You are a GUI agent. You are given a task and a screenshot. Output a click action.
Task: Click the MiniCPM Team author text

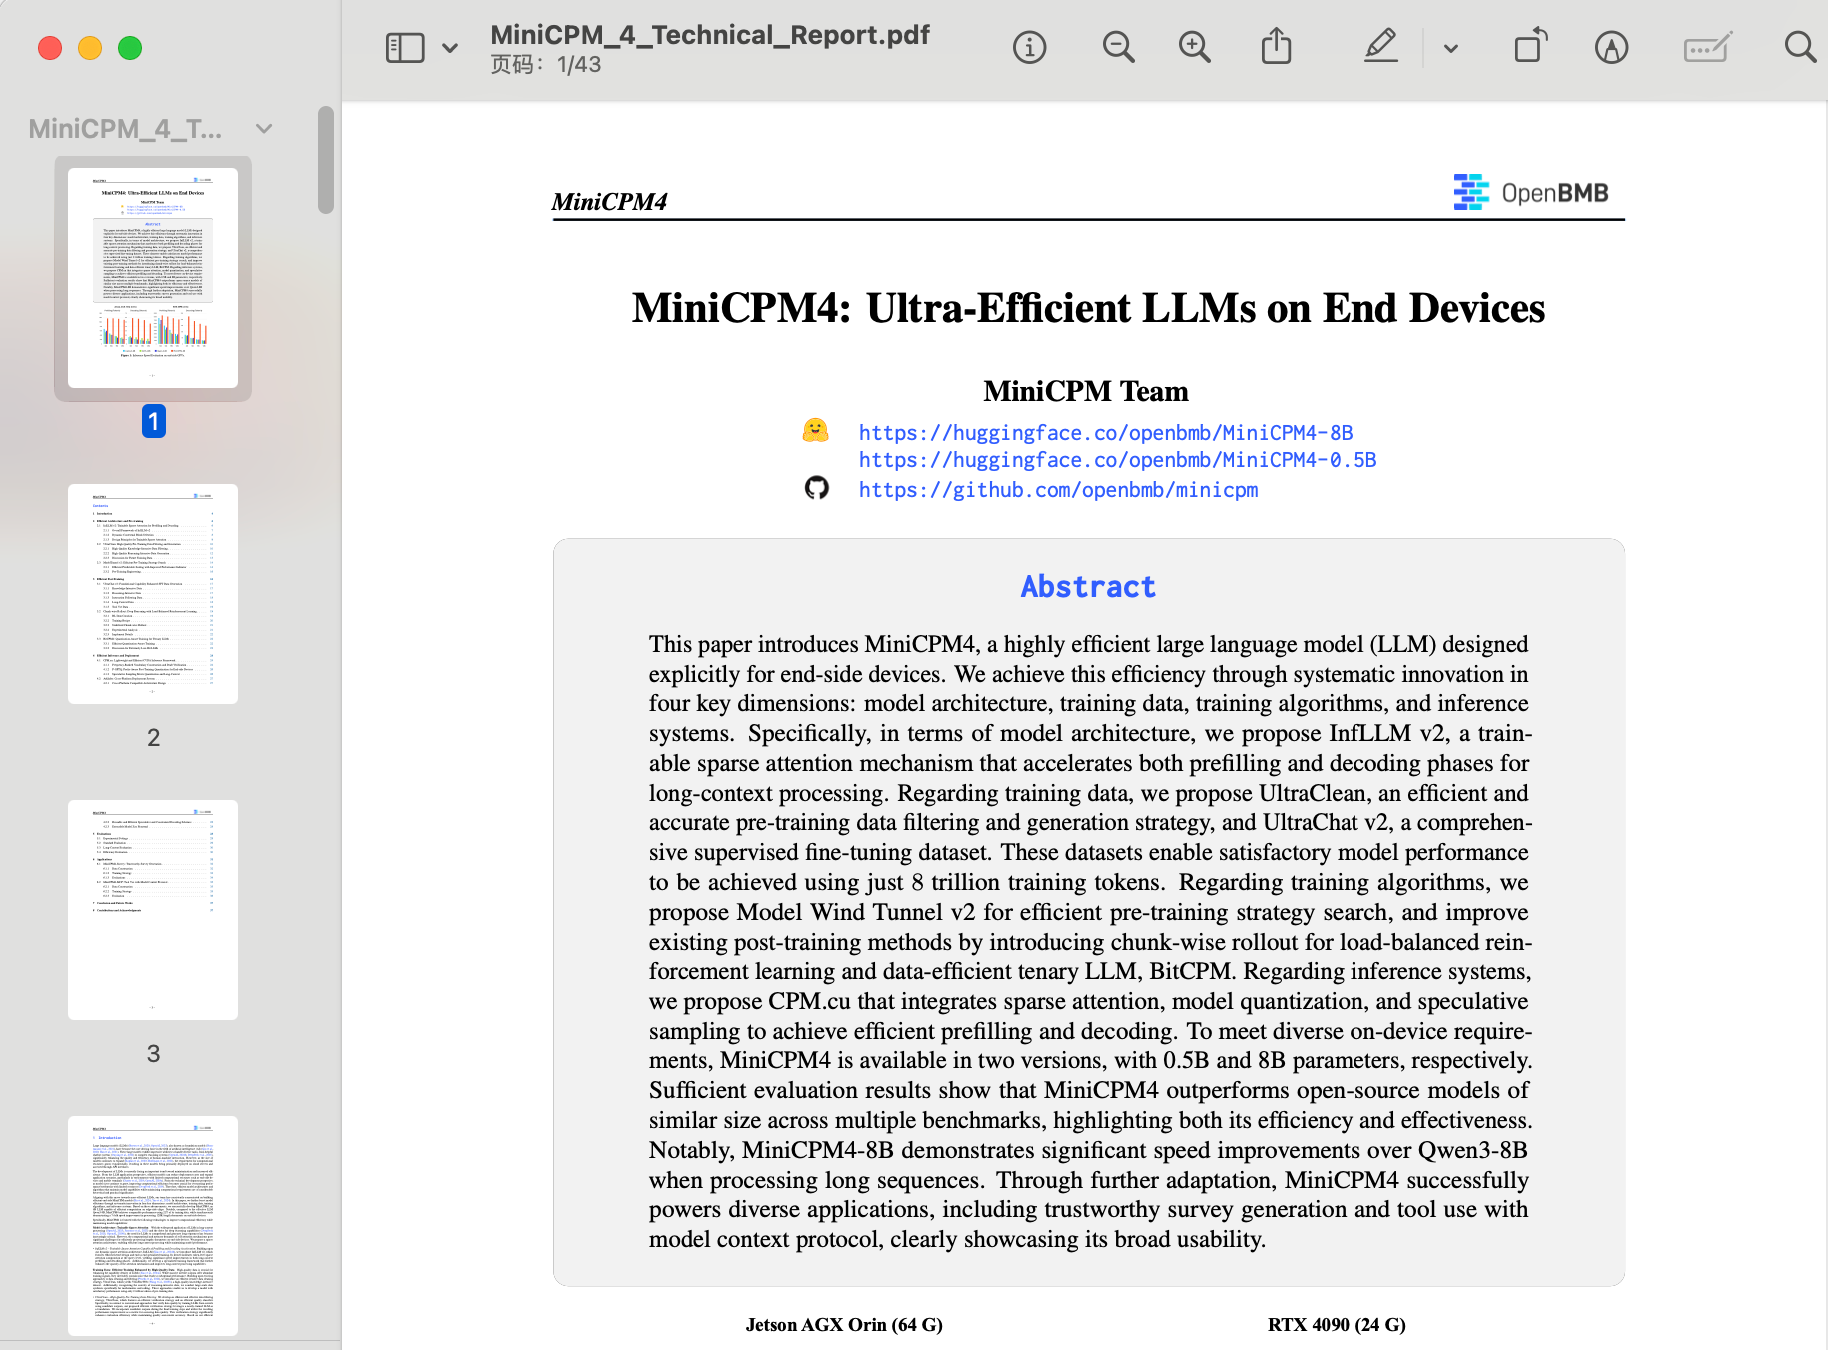1086,391
